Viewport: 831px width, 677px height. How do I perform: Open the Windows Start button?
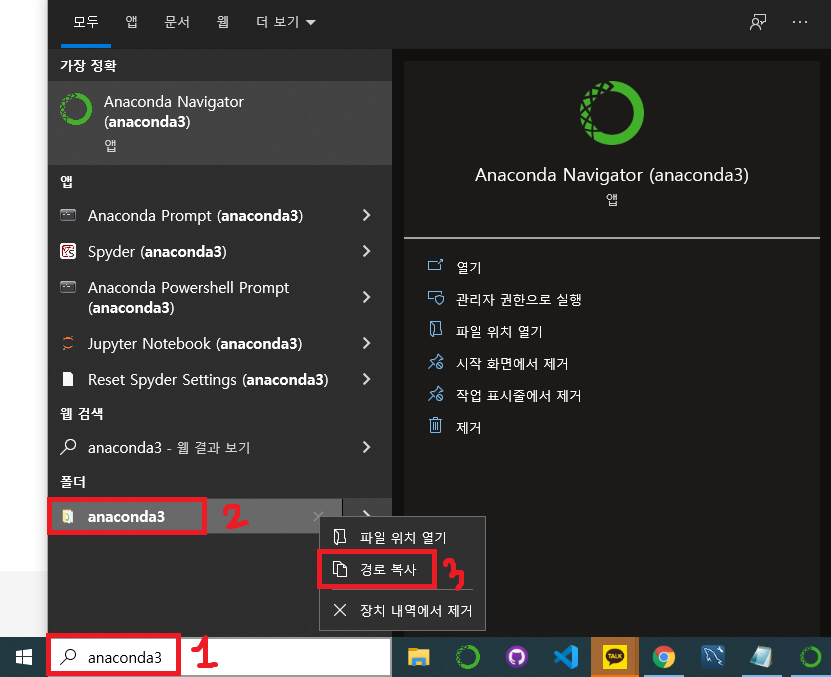pos(24,657)
